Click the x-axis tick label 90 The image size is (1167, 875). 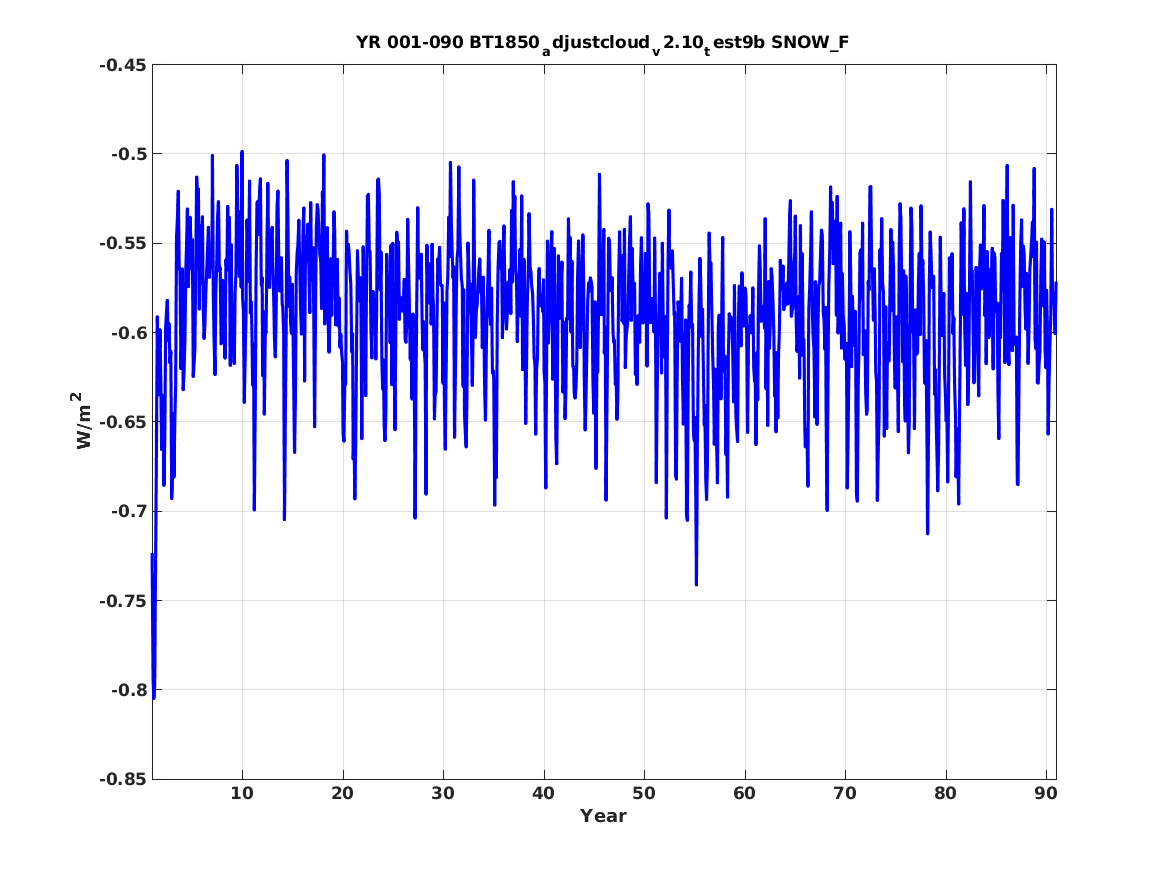pos(1046,794)
